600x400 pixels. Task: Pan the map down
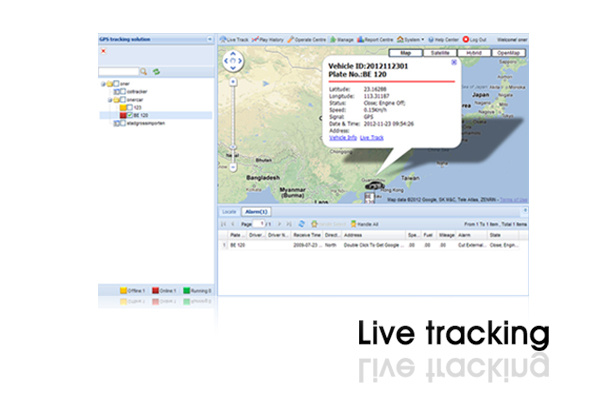(233, 68)
